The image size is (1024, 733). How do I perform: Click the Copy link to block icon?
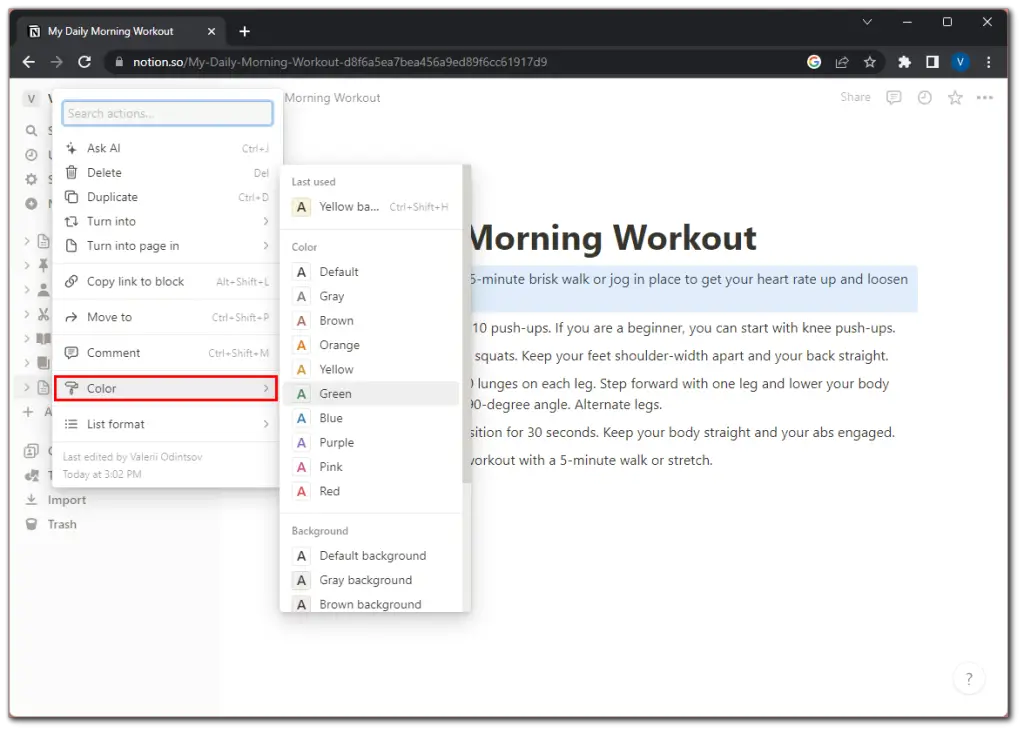[71, 281]
